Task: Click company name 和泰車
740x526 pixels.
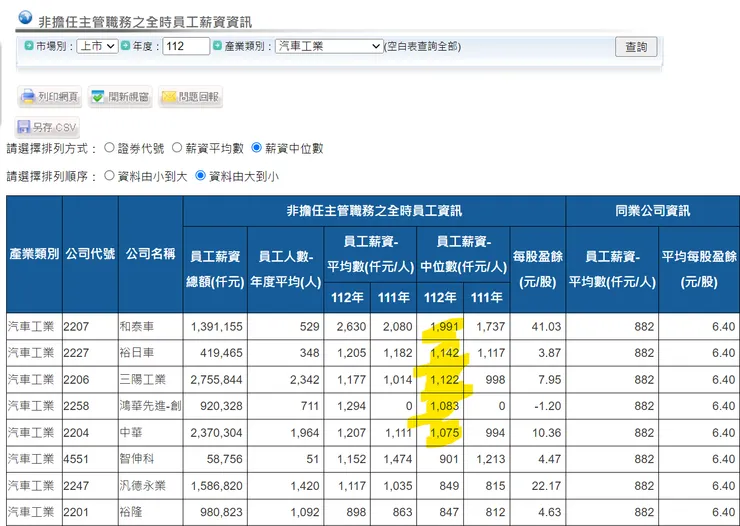Action: (137, 326)
